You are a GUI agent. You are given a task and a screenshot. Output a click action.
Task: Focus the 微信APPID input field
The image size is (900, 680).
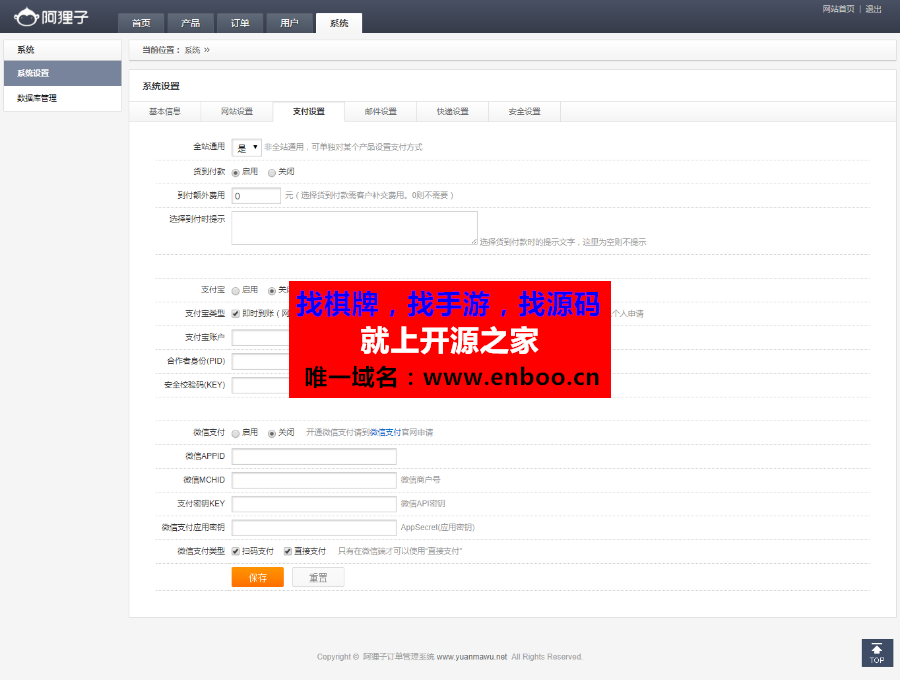click(x=314, y=456)
